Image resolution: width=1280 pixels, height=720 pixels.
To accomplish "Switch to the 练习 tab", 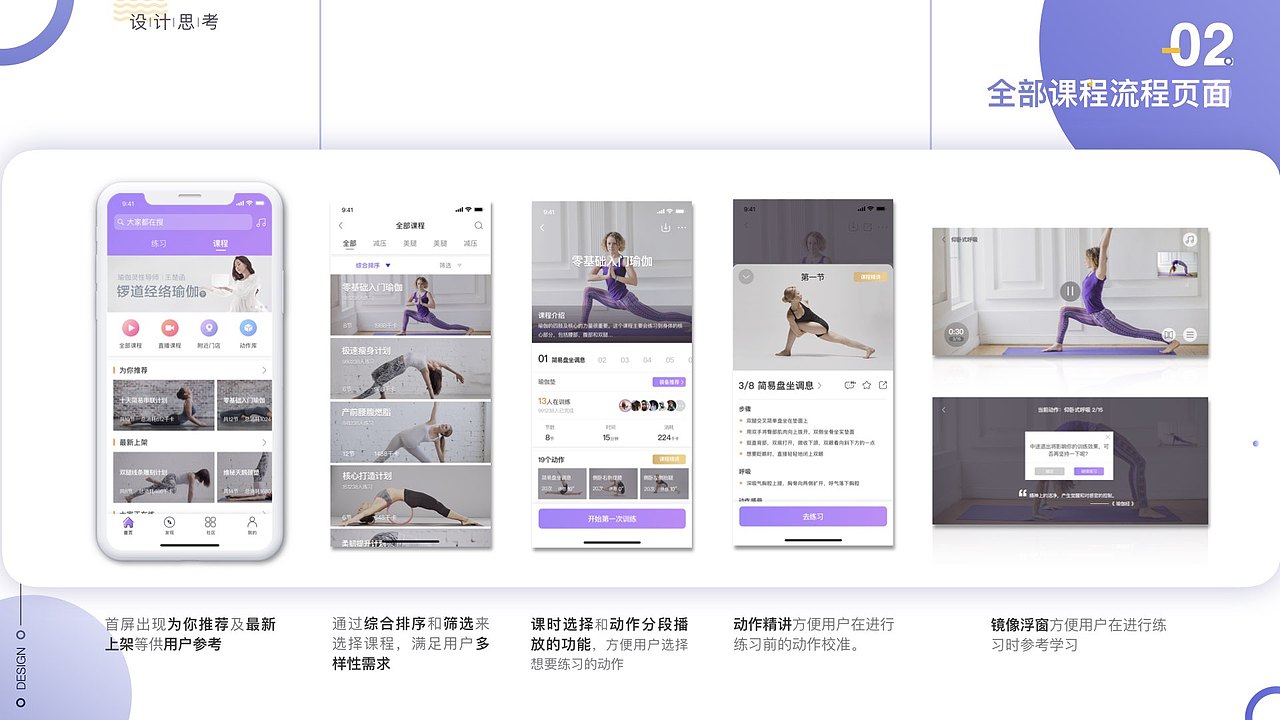I will [x=159, y=244].
